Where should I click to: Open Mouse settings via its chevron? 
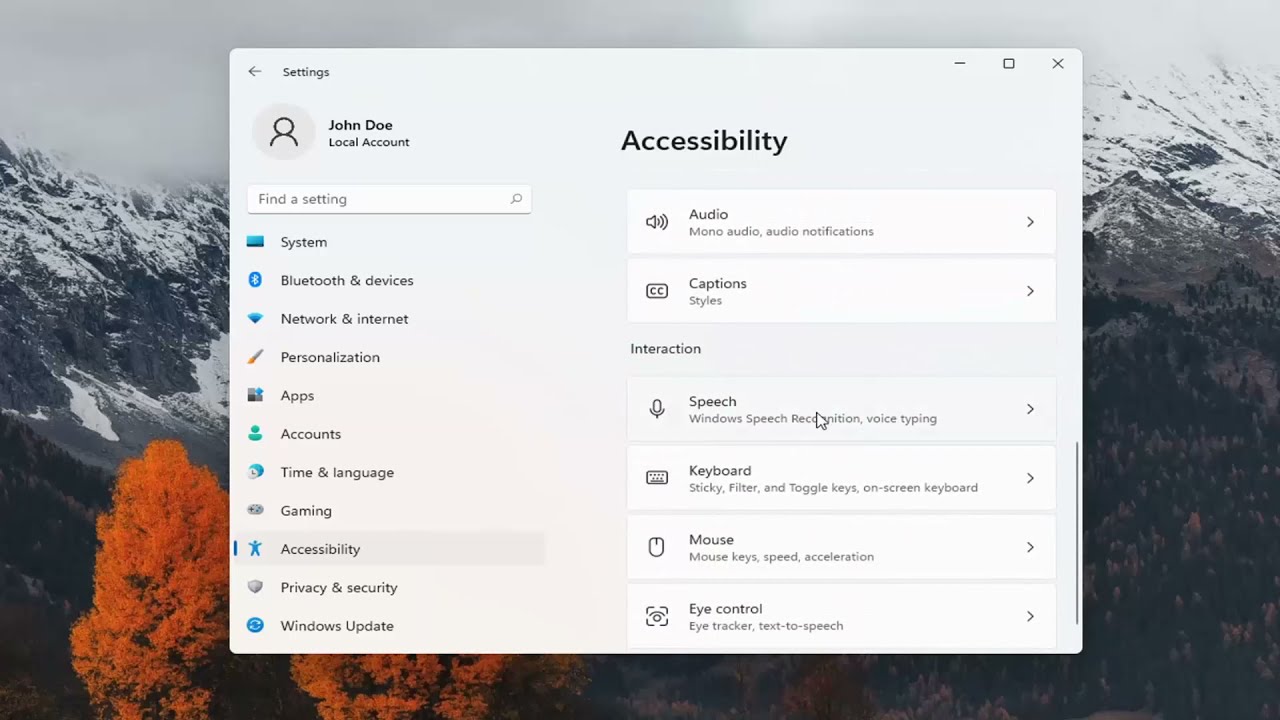point(1030,547)
